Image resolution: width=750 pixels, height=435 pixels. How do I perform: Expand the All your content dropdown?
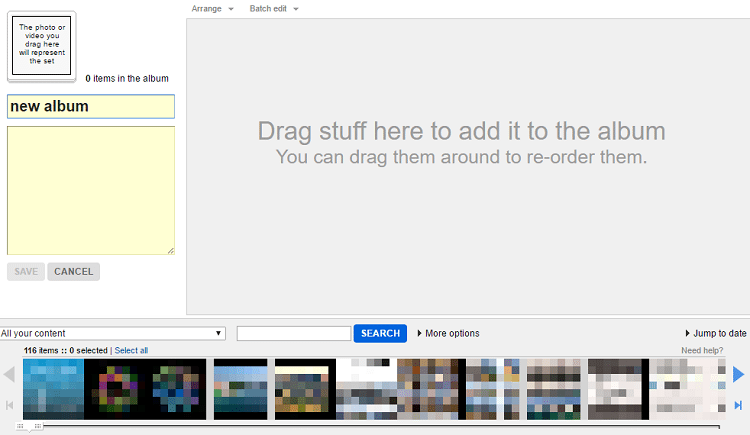(x=113, y=333)
